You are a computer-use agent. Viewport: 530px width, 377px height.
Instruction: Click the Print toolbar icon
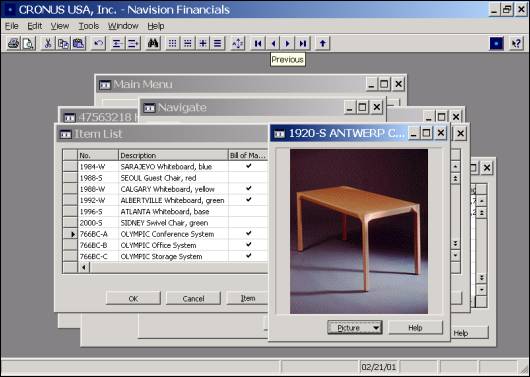pos(14,43)
